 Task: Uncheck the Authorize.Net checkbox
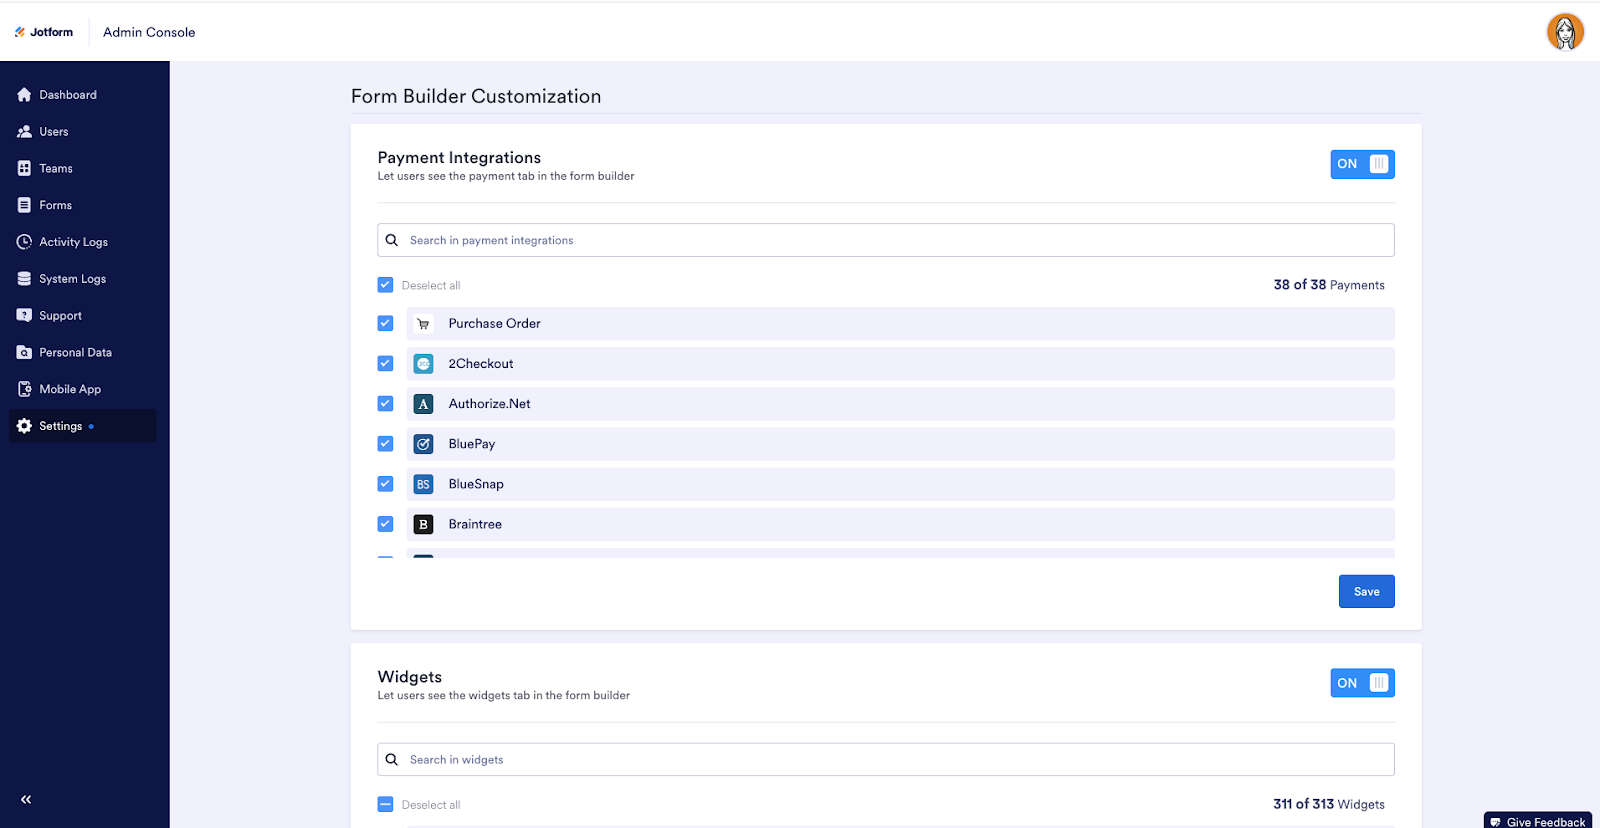pyautogui.click(x=385, y=404)
